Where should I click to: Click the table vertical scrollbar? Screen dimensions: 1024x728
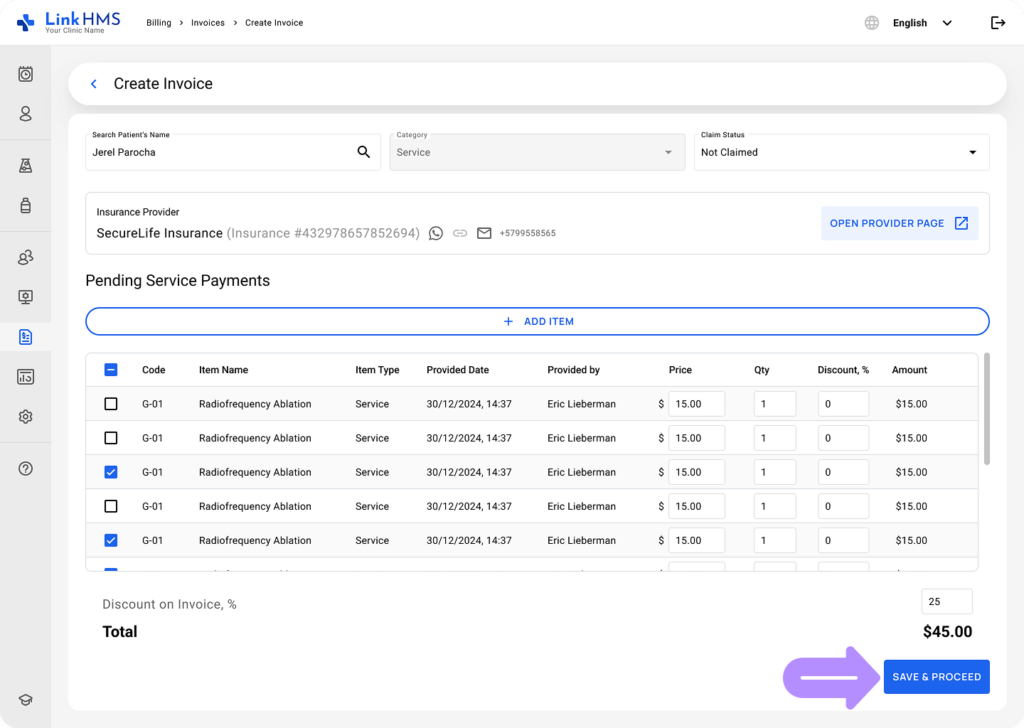(987, 409)
